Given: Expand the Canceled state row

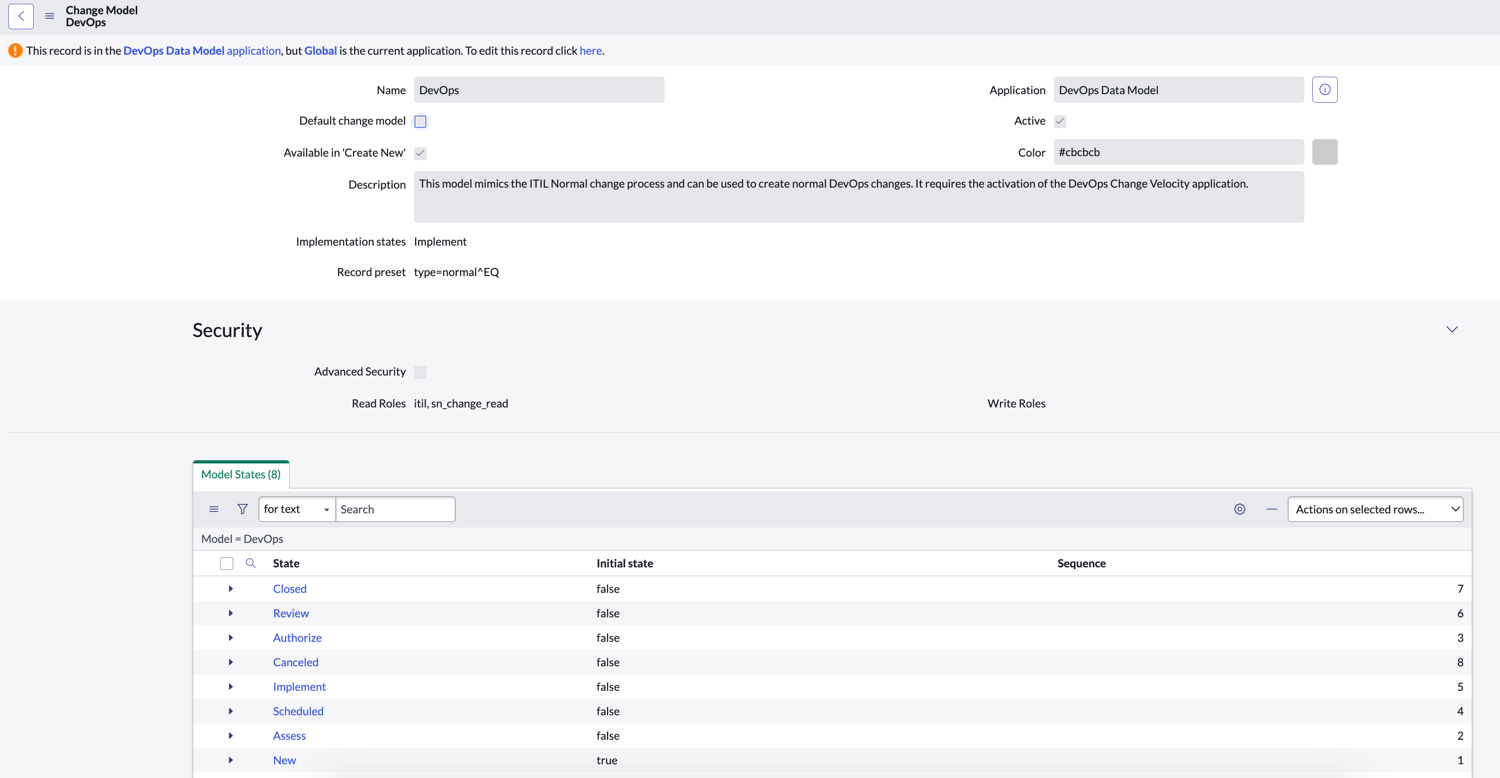Looking at the screenshot, I should (231, 662).
